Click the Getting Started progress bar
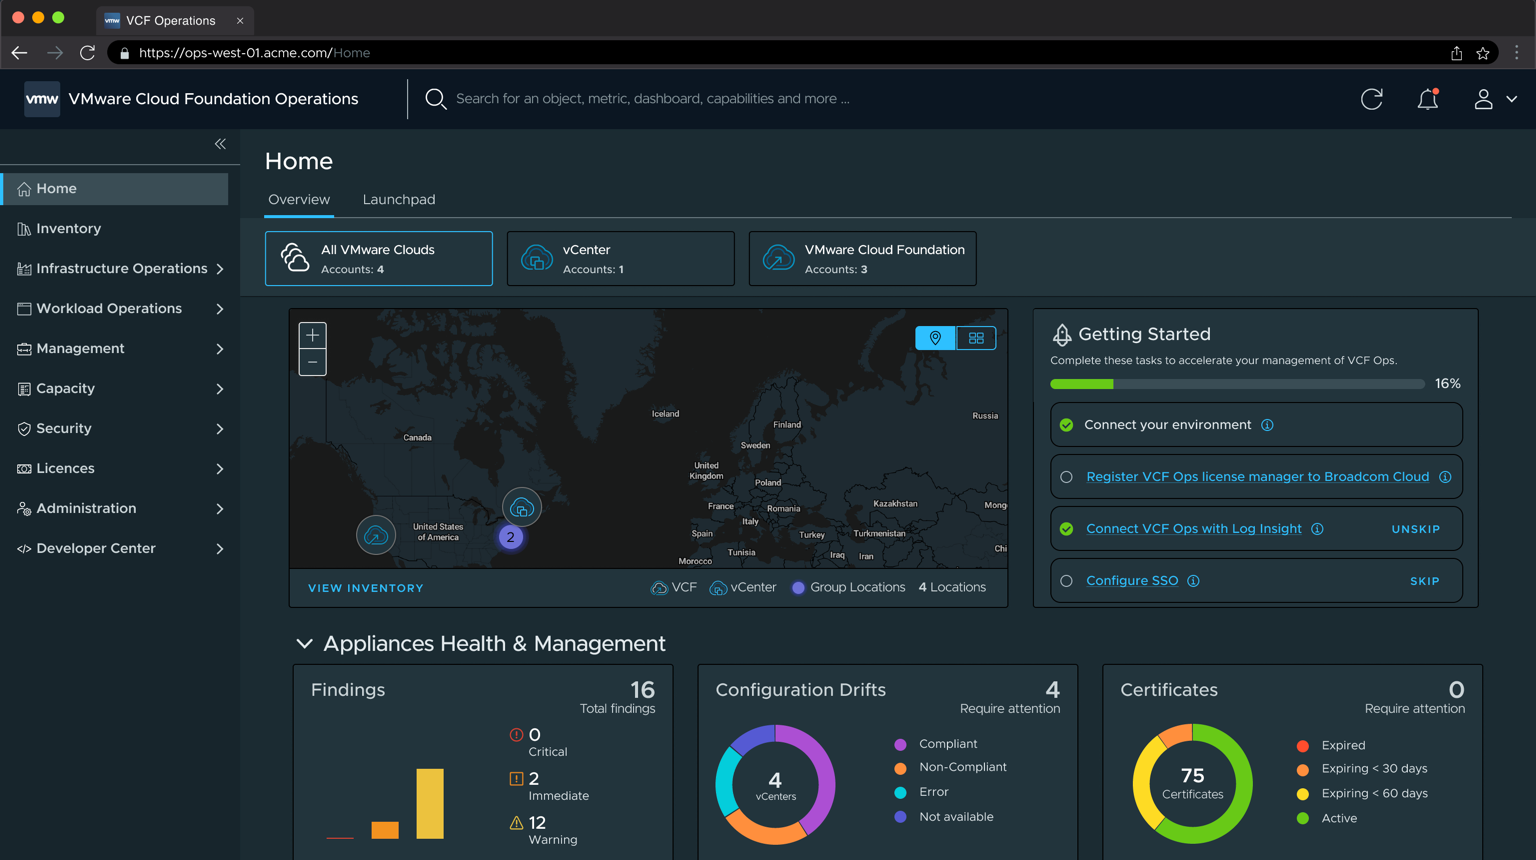1536x860 pixels. tap(1237, 384)
